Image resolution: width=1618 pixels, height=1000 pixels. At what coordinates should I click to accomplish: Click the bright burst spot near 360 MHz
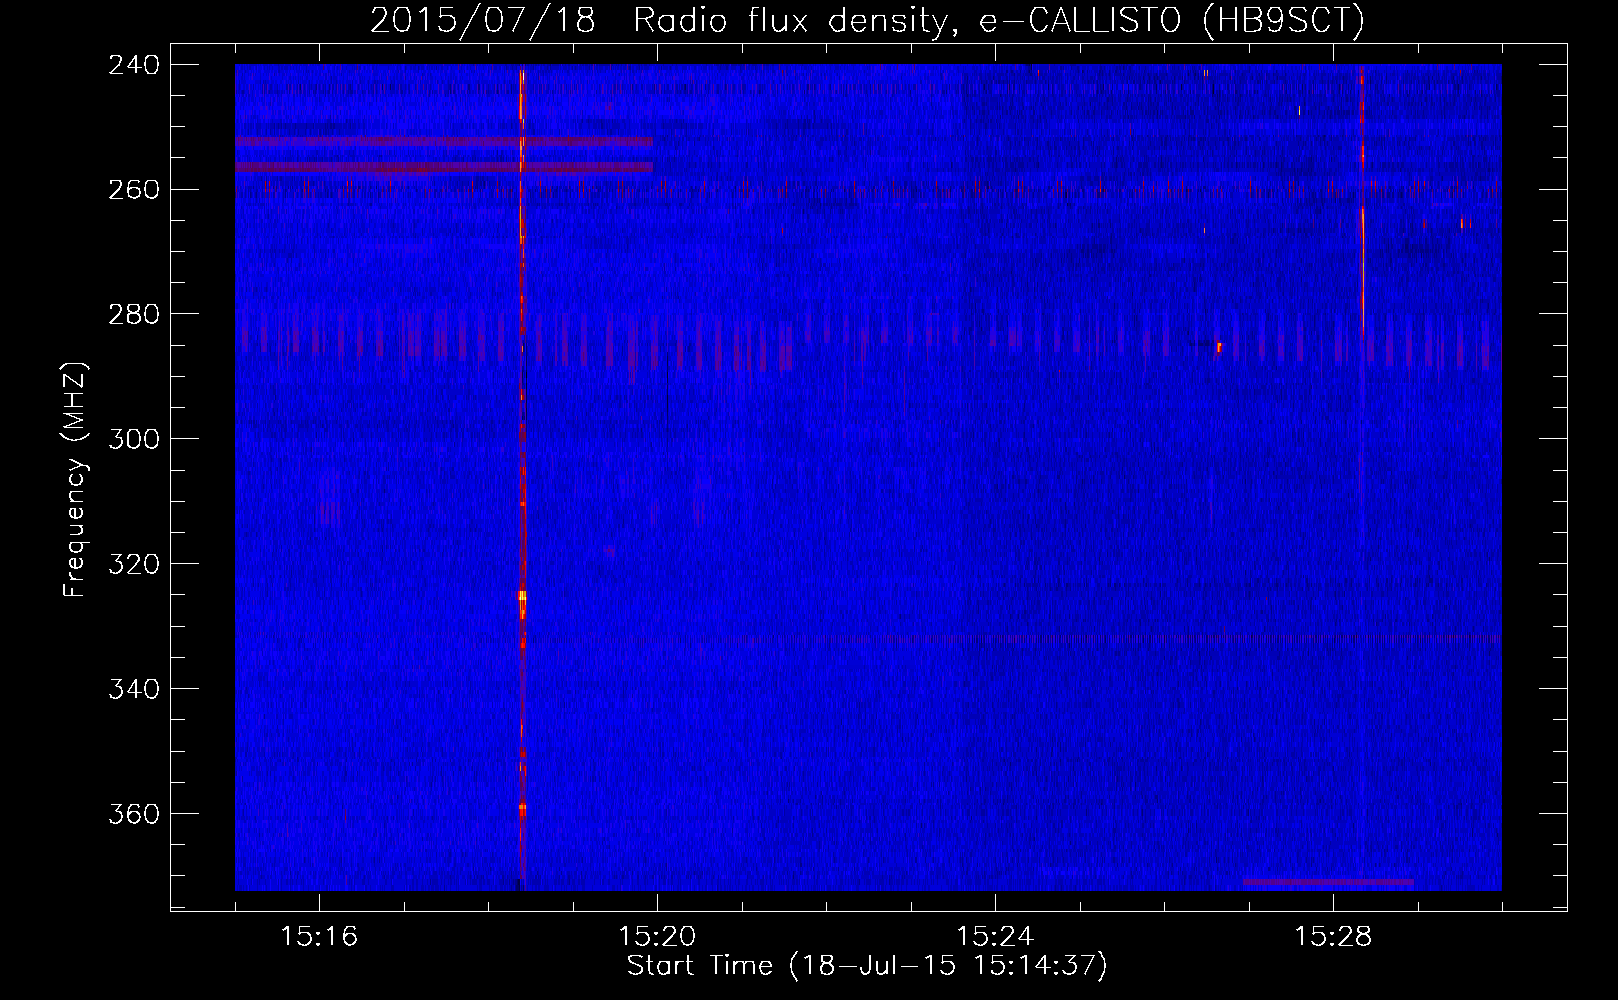click(x=522, y=807)
